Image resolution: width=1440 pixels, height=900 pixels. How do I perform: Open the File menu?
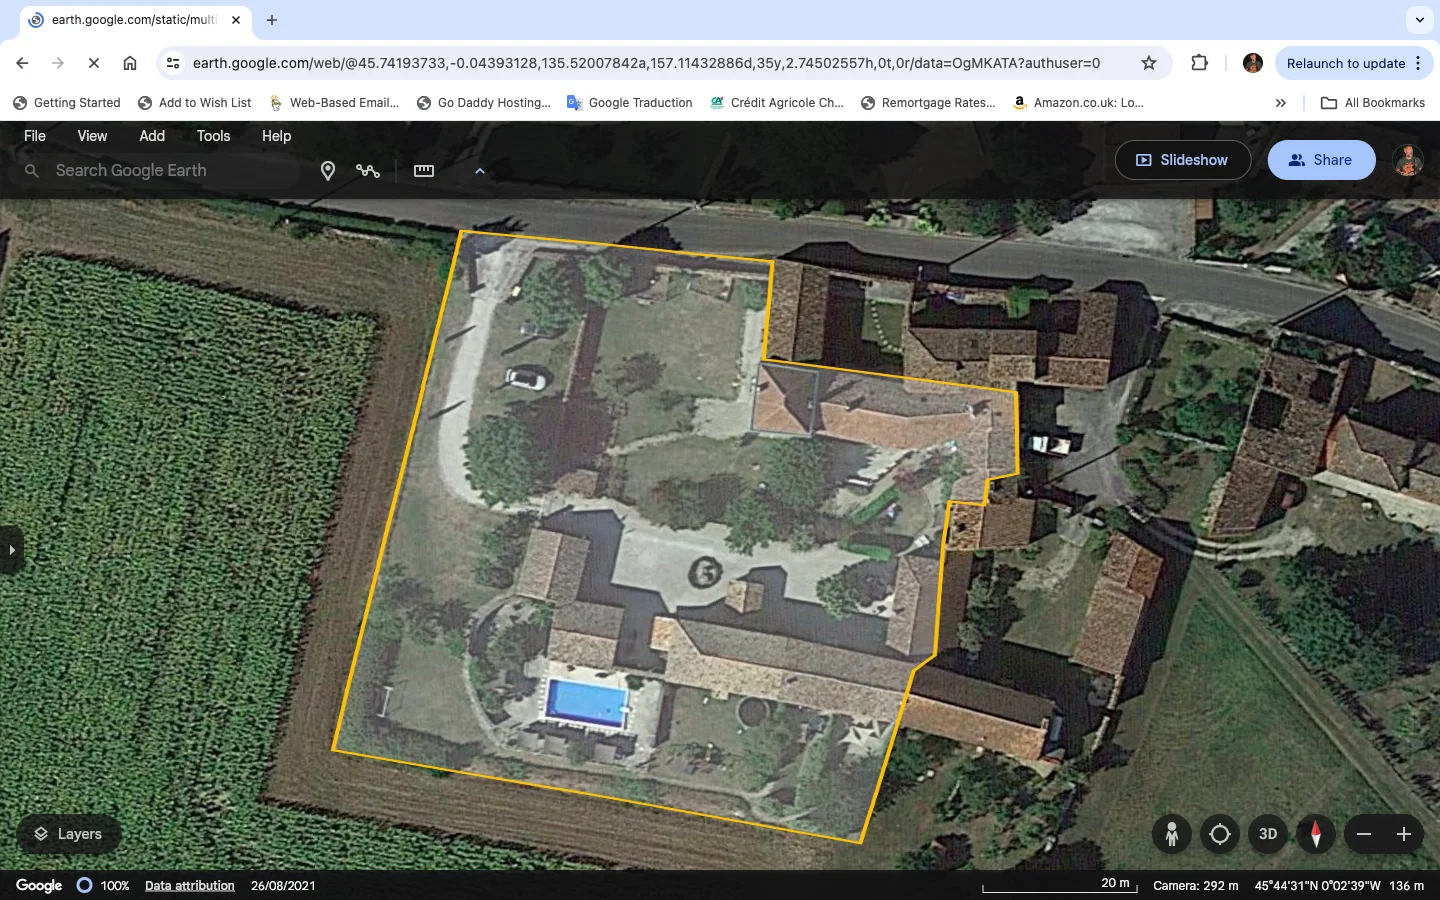[35, 136]
